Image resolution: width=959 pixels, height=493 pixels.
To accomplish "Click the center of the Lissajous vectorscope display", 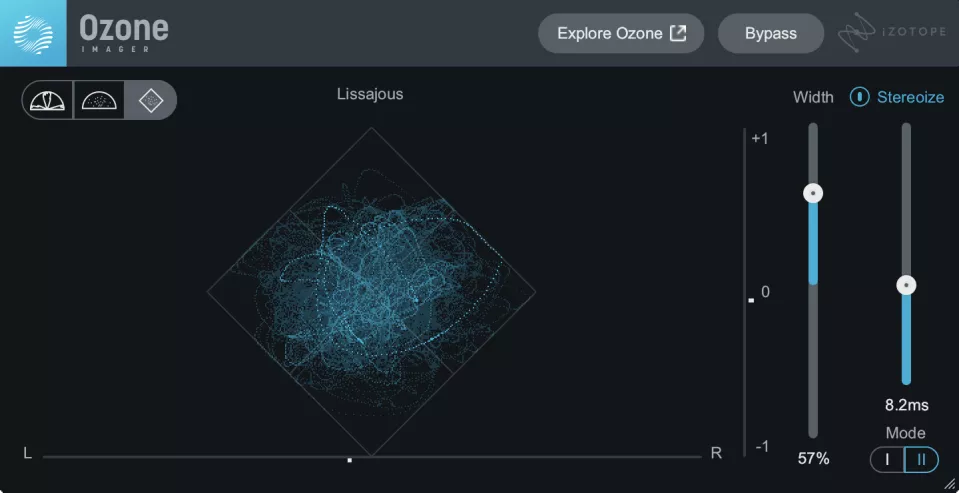I will coord(371,292).
